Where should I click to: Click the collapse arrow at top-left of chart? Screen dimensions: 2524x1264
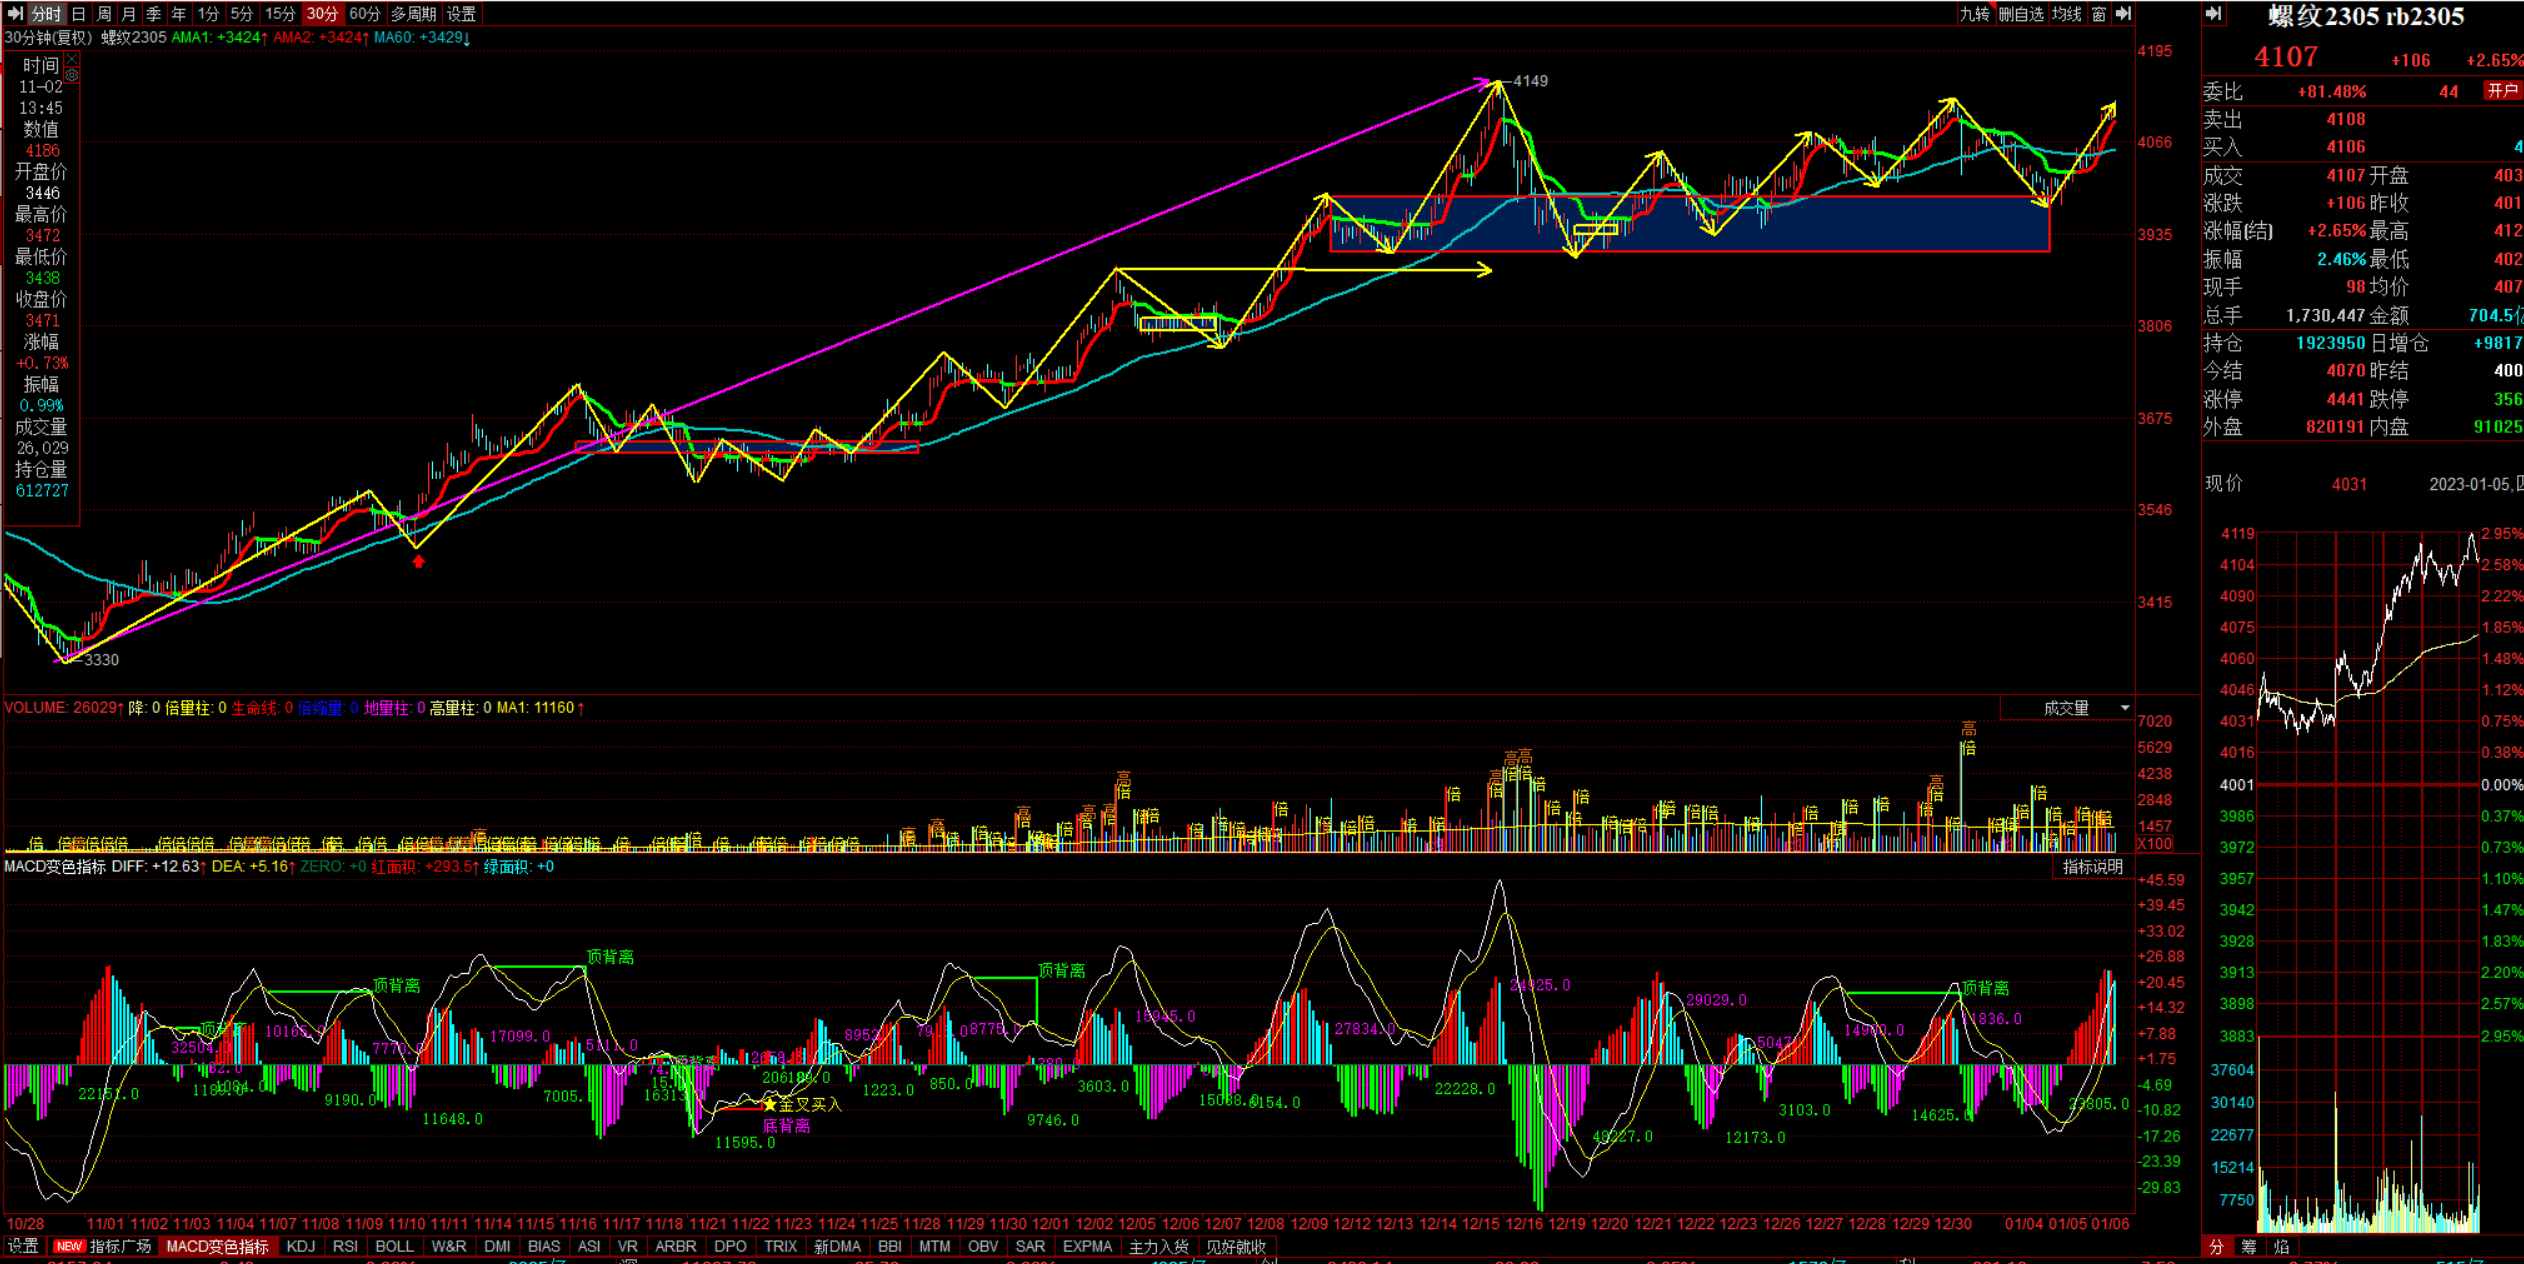click(14, 13)
